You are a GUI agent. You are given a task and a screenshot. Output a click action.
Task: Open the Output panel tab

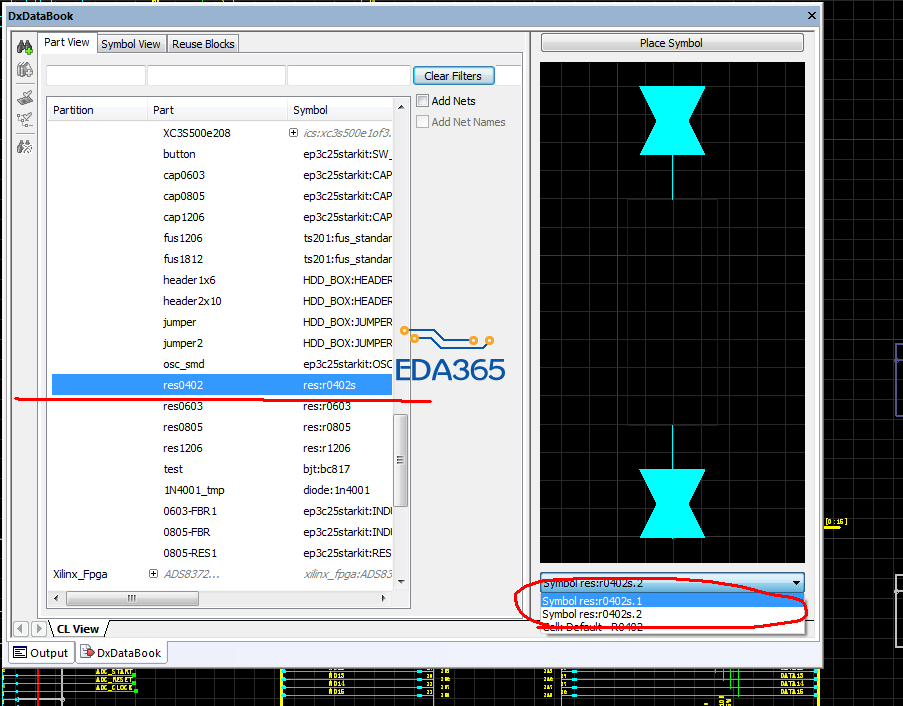click(x=41, y=652)
